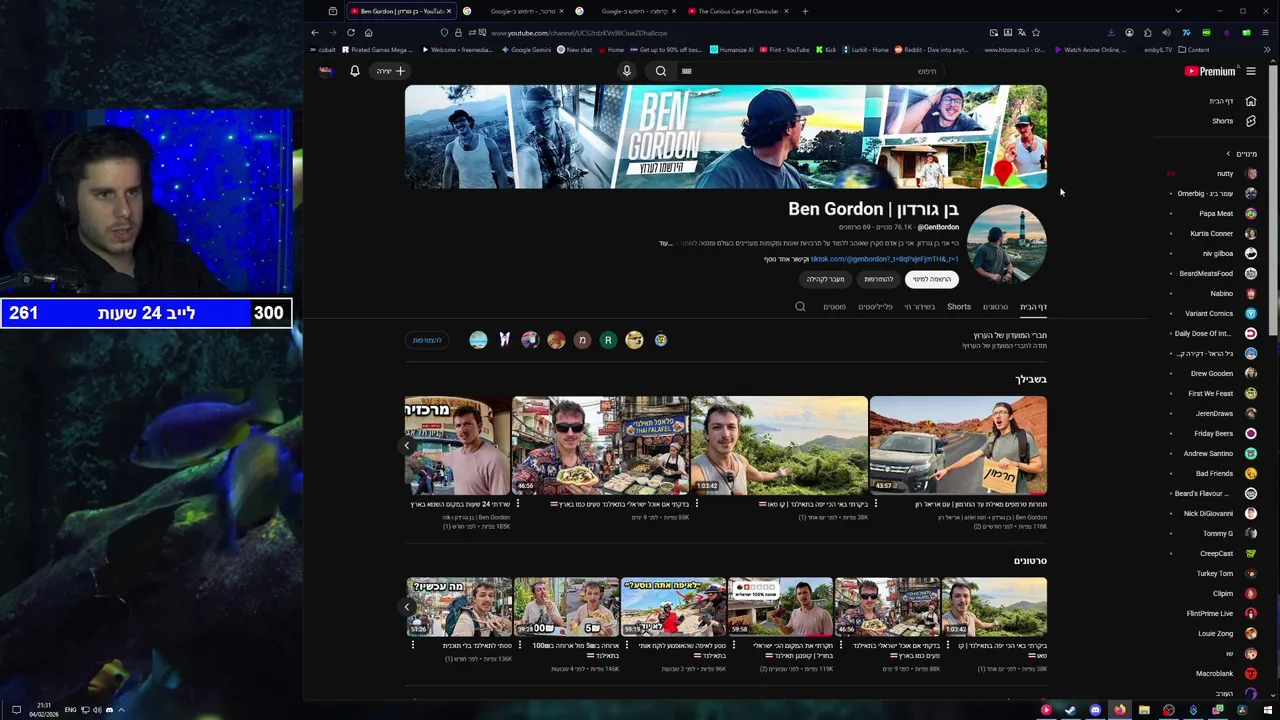Open Home icon in the YouTube sidebar

[1250, 101]
